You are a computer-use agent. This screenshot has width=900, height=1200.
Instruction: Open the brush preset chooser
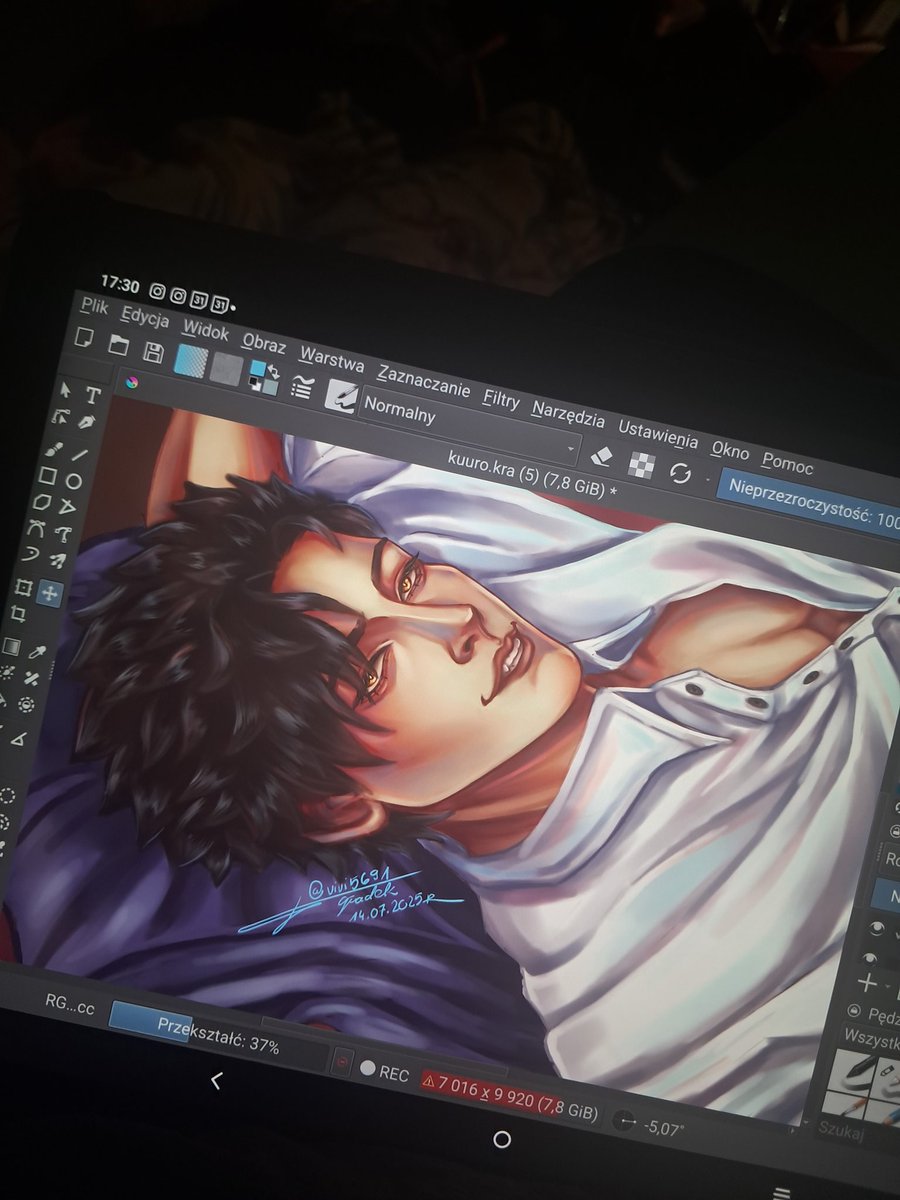[340, 395]
